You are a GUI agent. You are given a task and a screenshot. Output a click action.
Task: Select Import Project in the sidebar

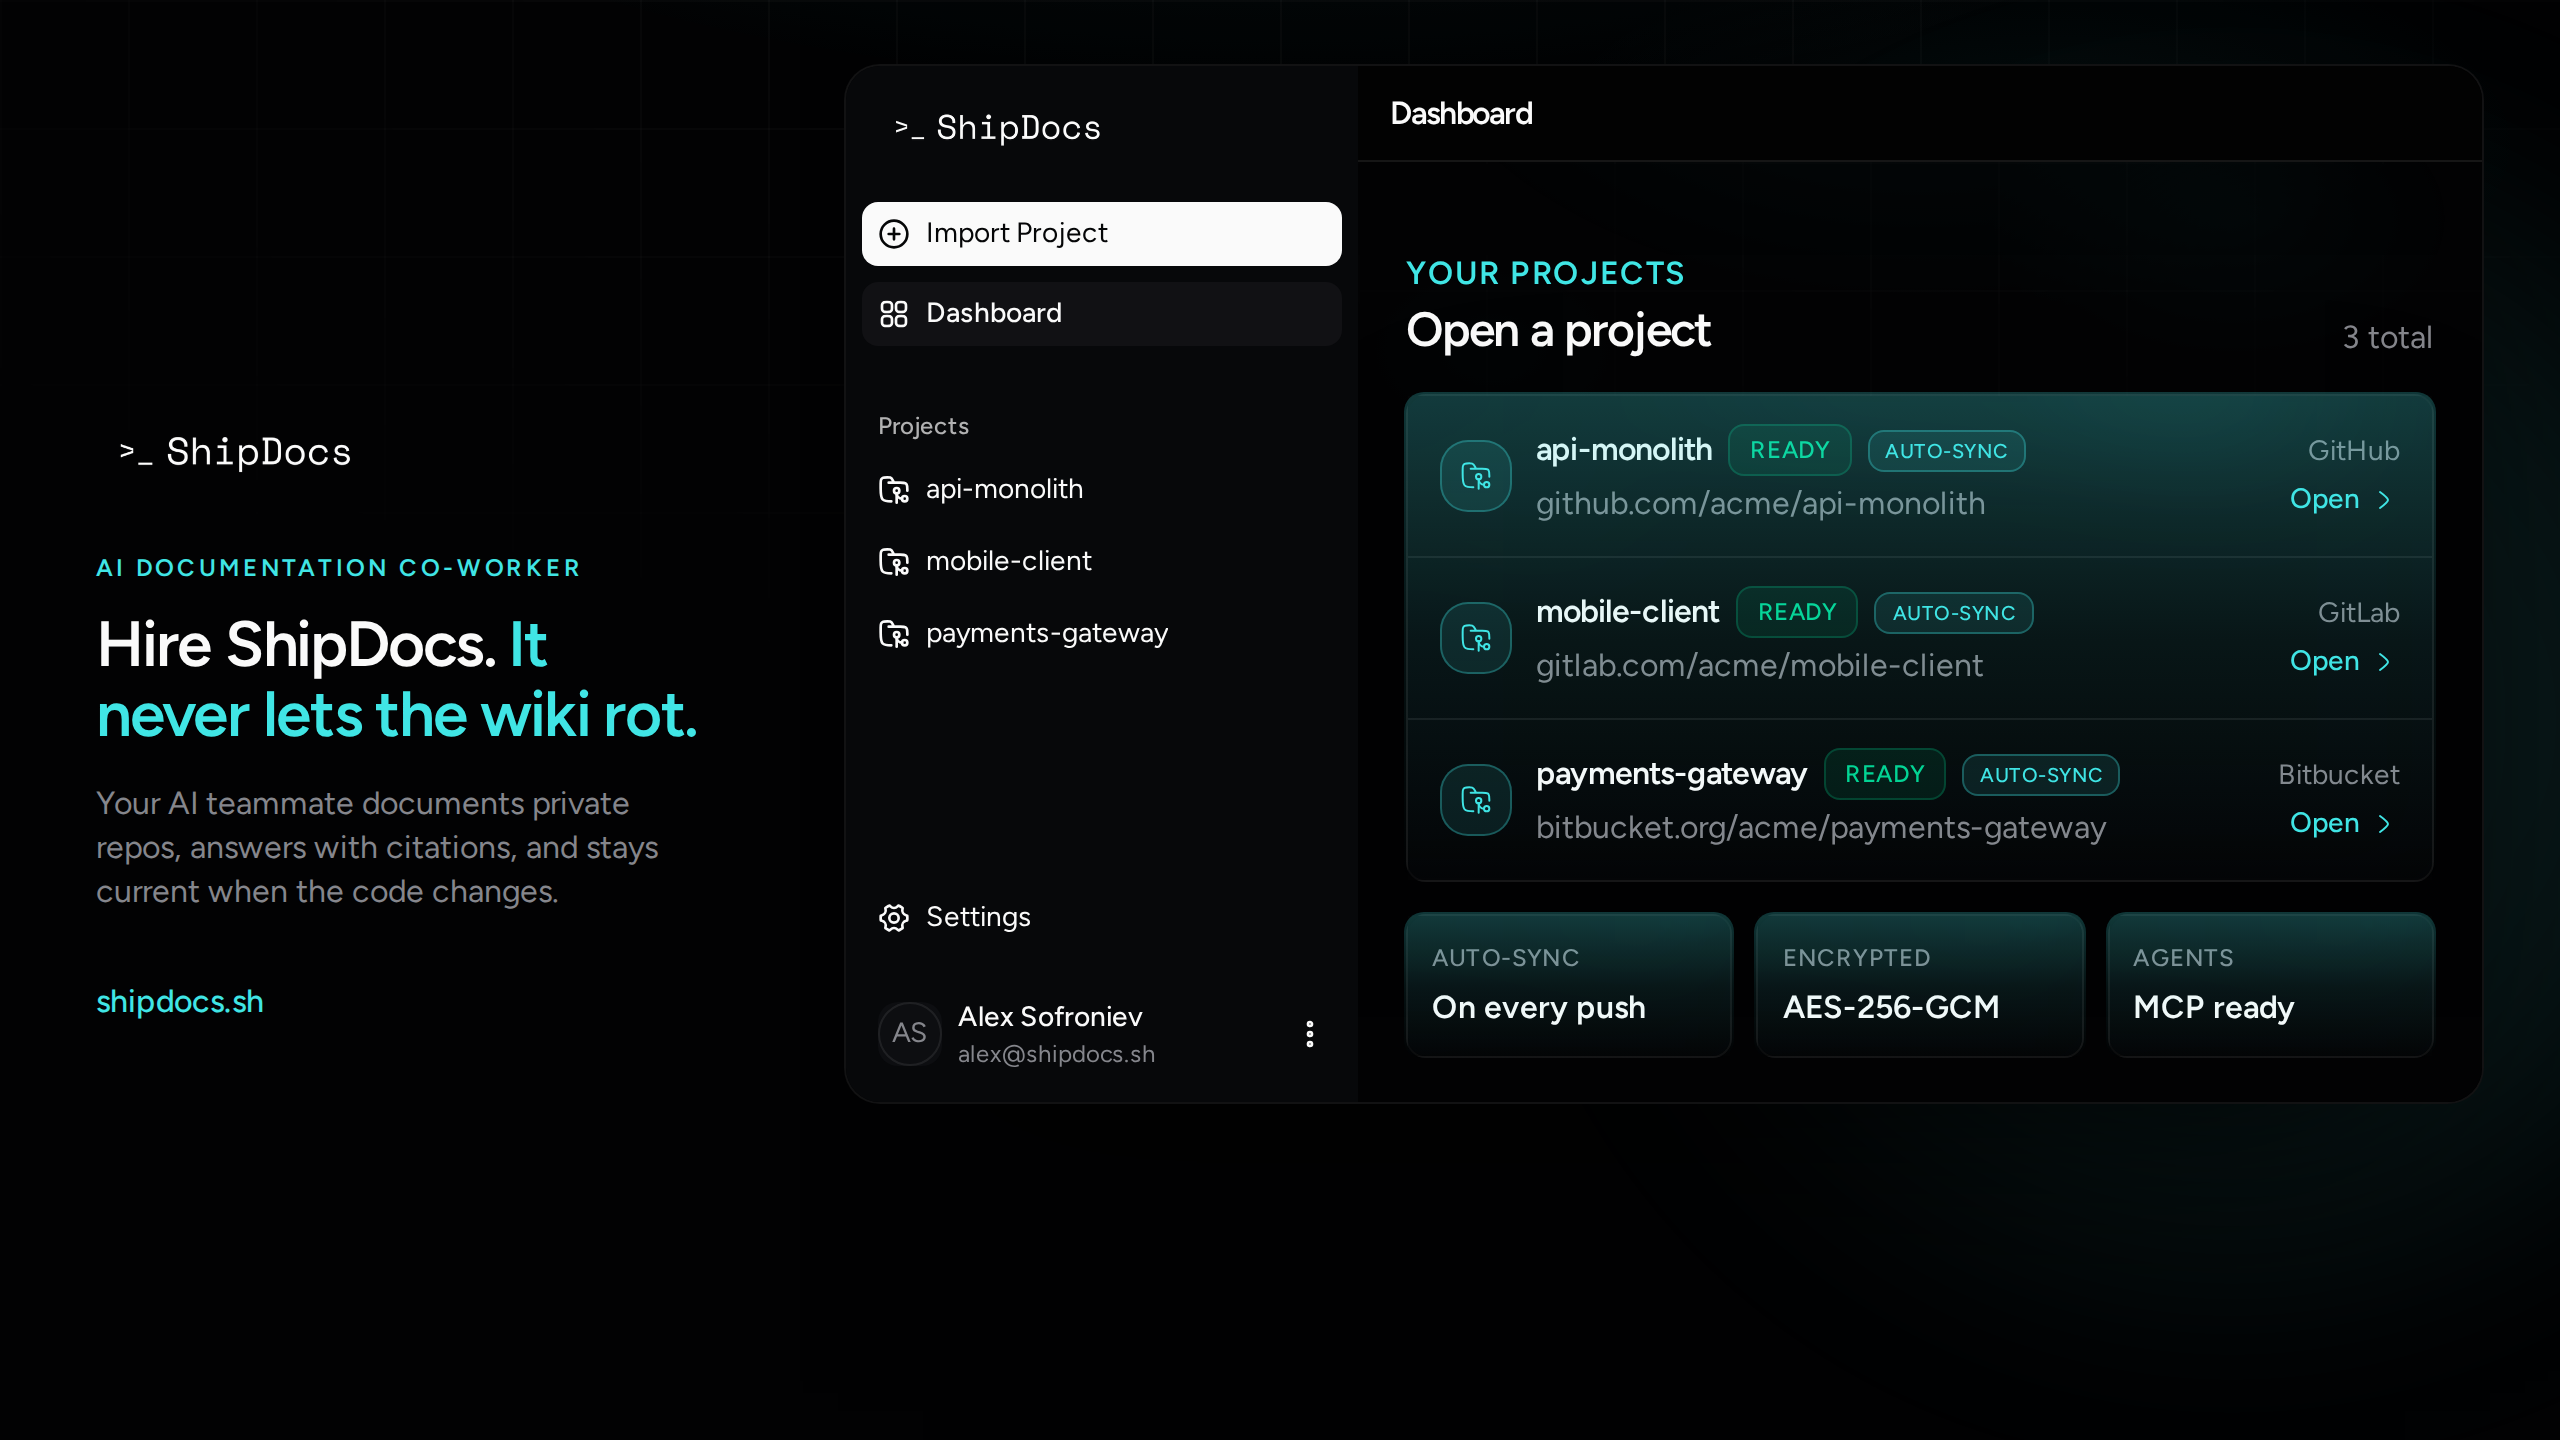point(1101,234)
